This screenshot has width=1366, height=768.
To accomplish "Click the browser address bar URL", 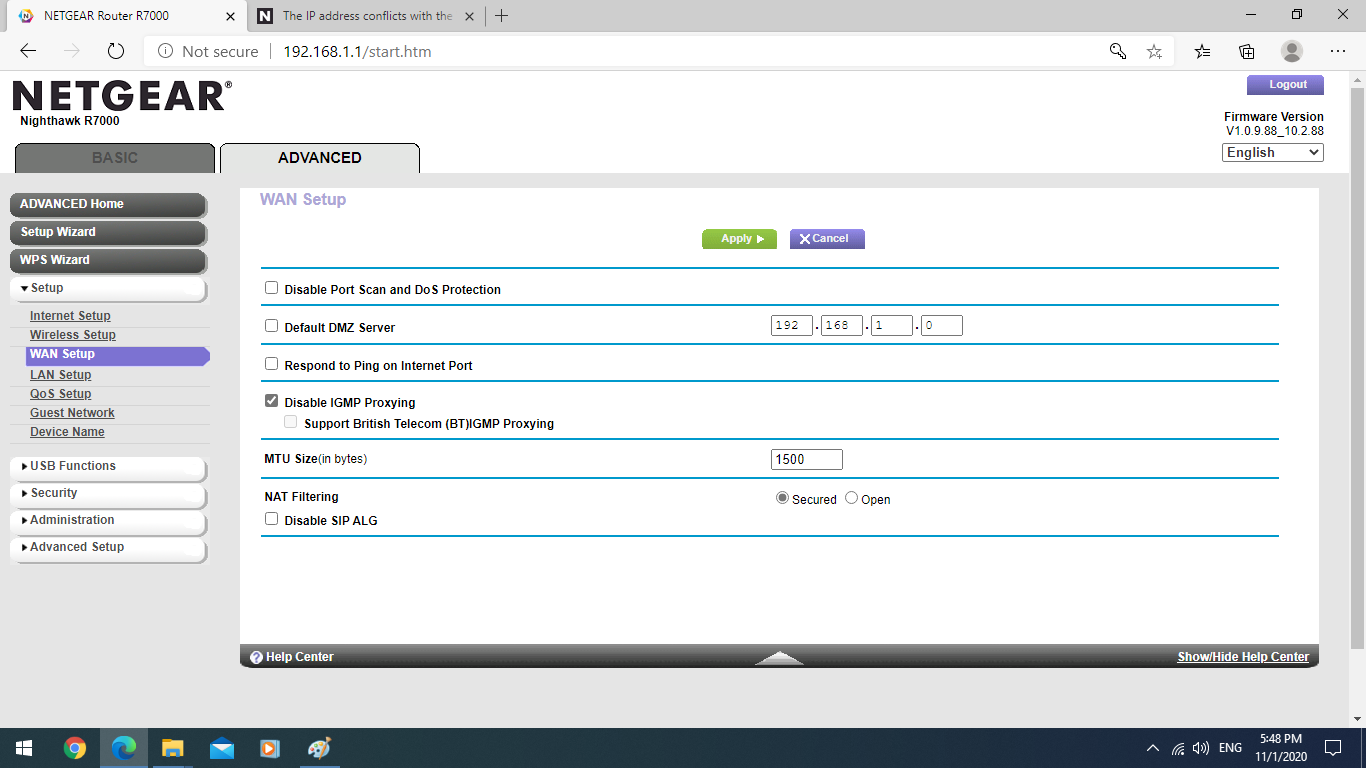I will click(358, 51).
